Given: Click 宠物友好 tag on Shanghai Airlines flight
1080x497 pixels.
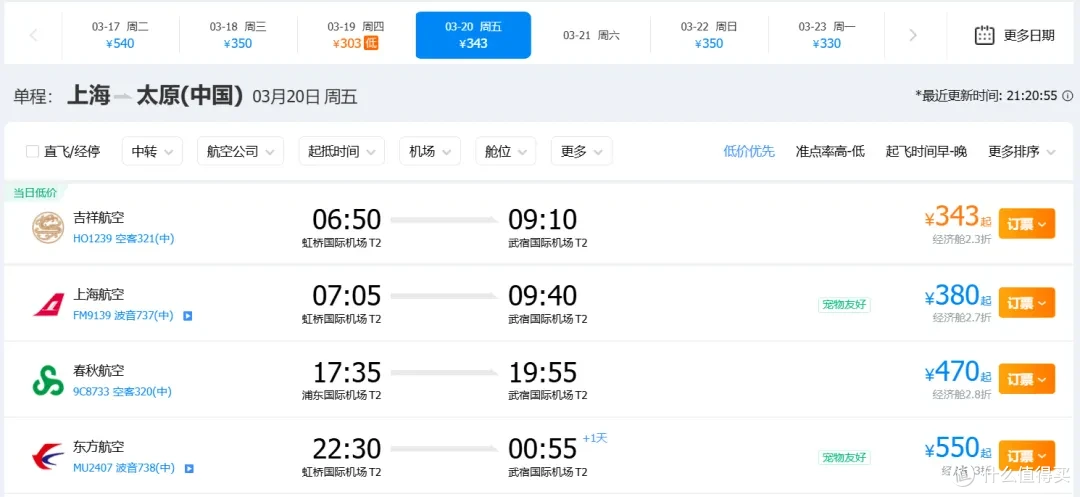Looking at the screenshot, I should (844, 305).
